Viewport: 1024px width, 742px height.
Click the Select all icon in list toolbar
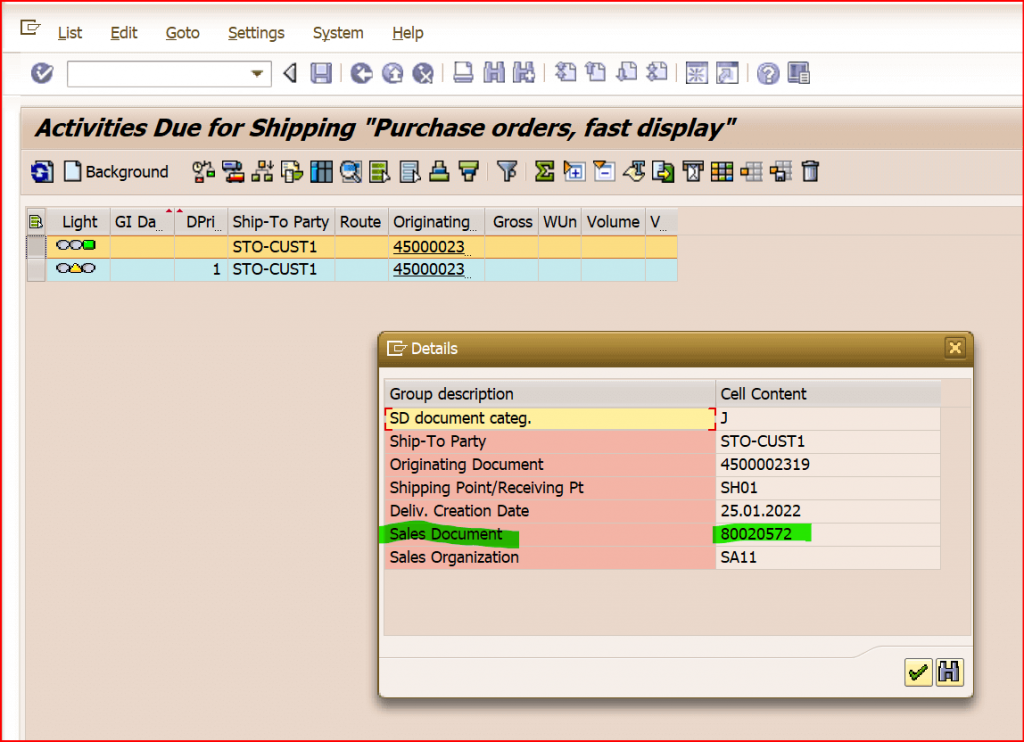click(379, 171)
